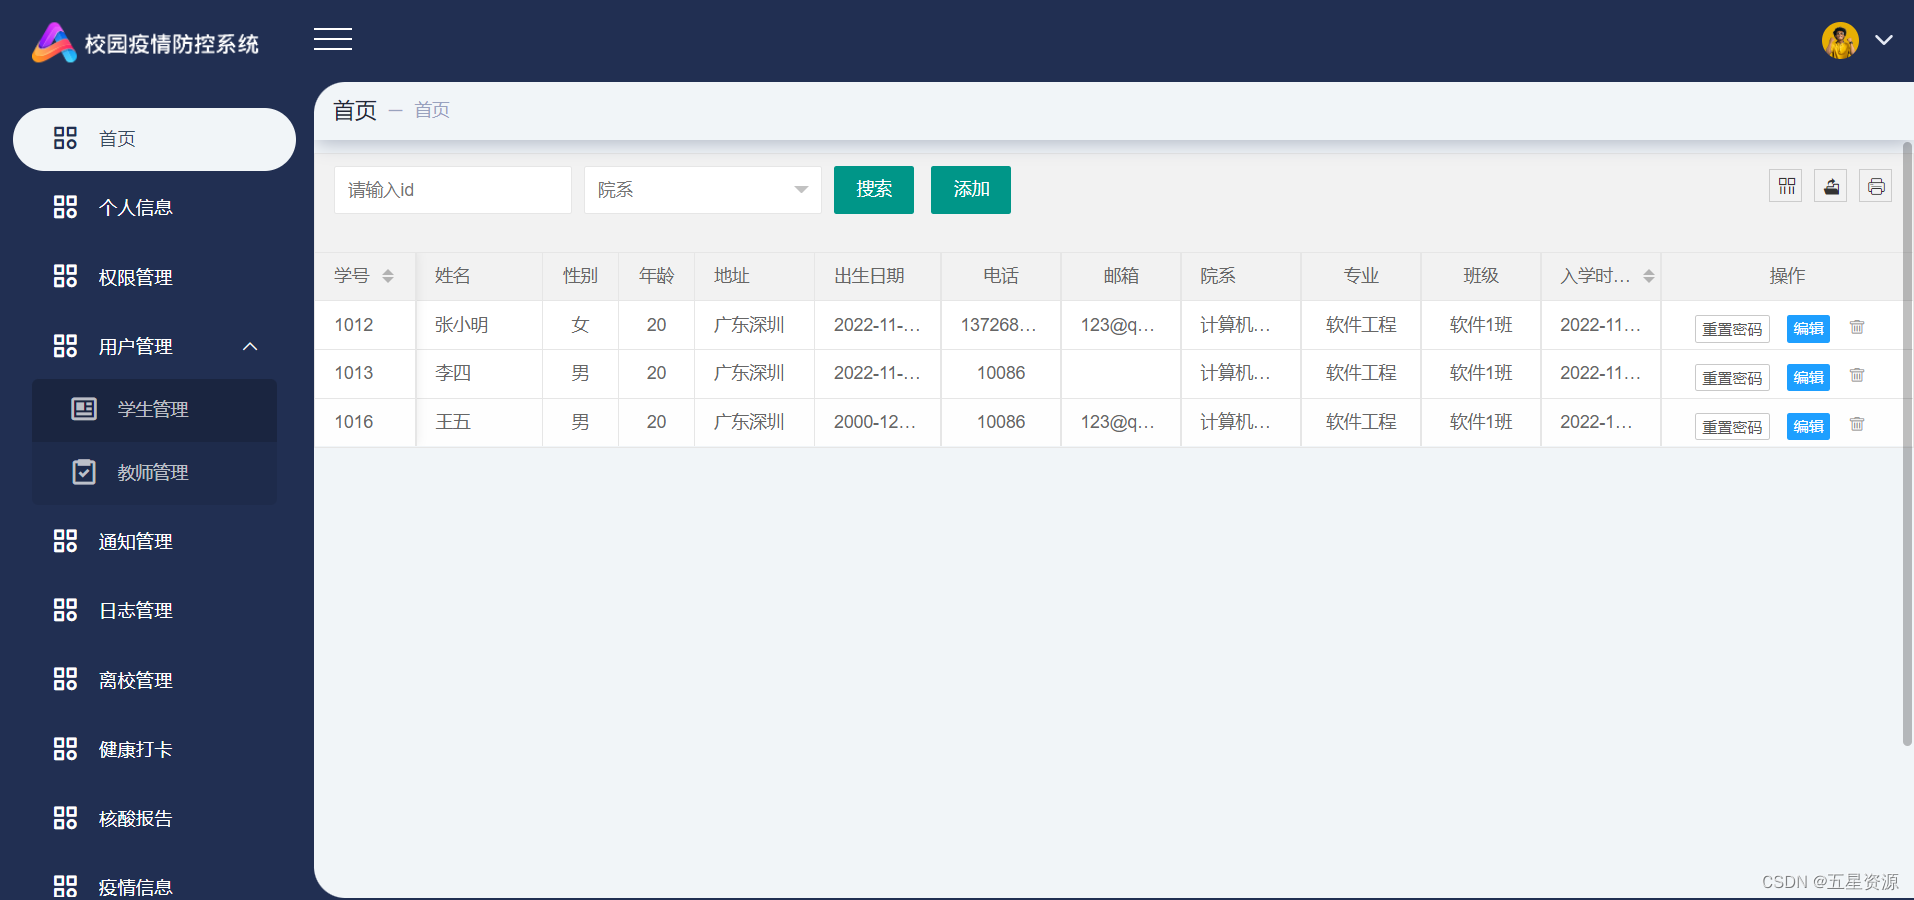
Task: Select 学生管理 submenu item
Action: pos(154,410)
